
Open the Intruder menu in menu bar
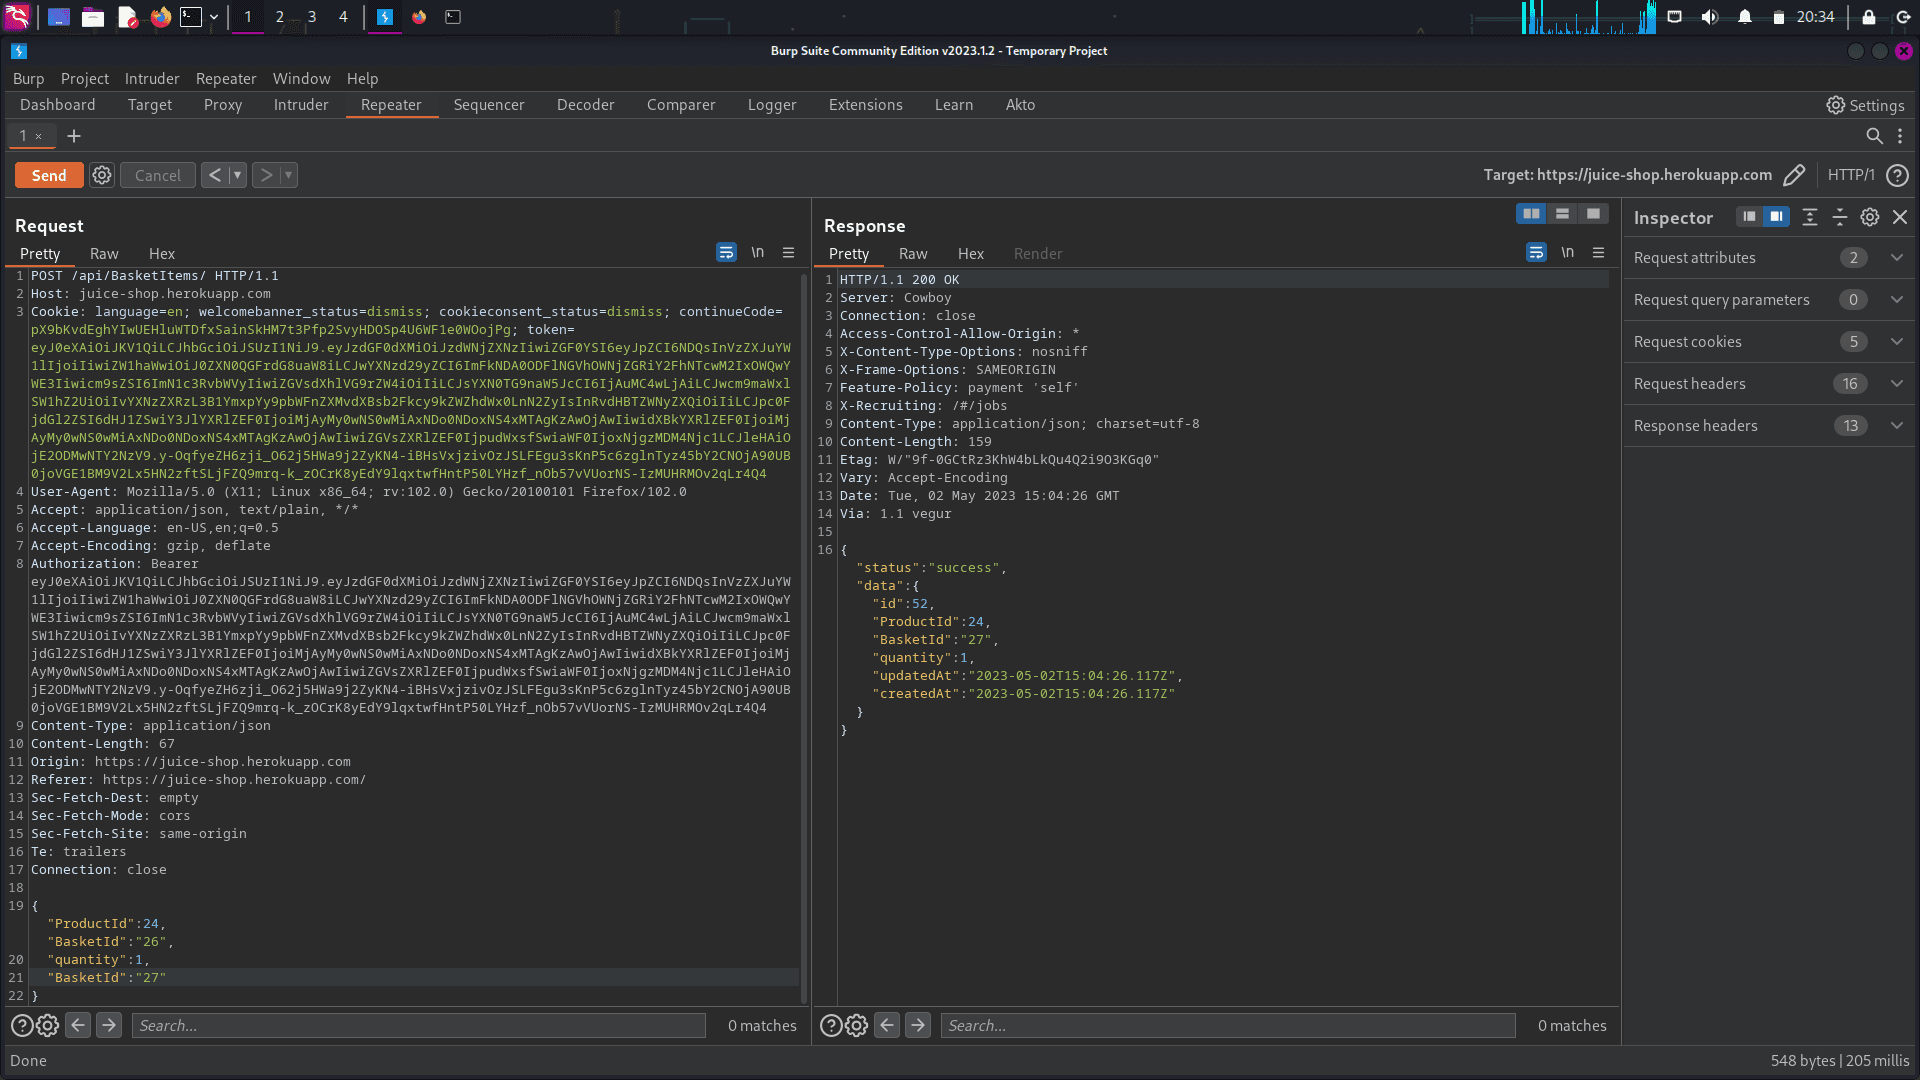(152, 79)
